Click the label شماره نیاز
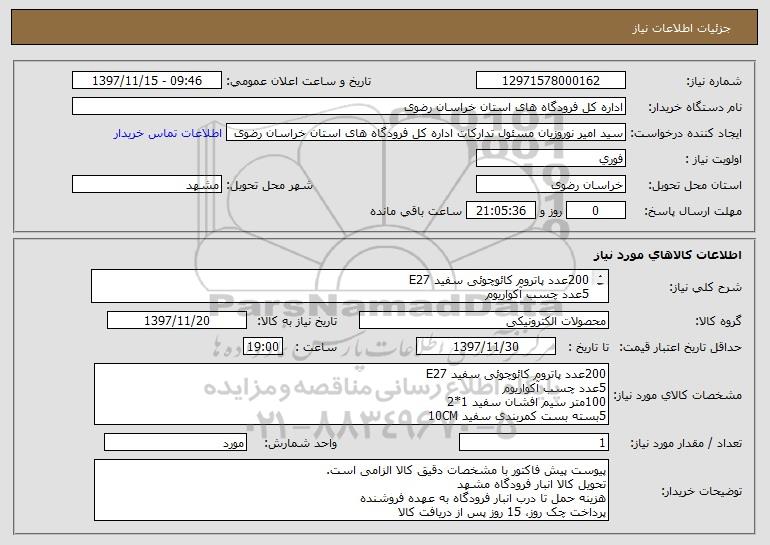The width and height of the screenshot is (770, 545). click(714, 81)
